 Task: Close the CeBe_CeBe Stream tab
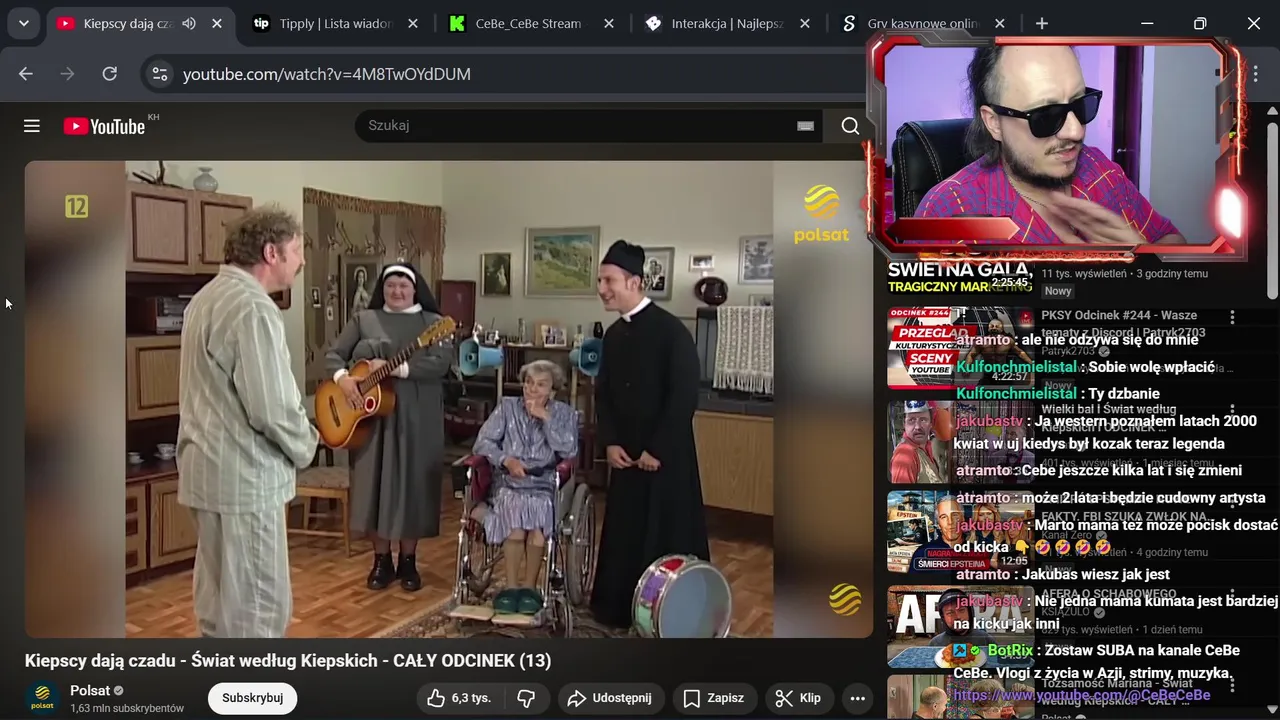click(x=609, y=23)
